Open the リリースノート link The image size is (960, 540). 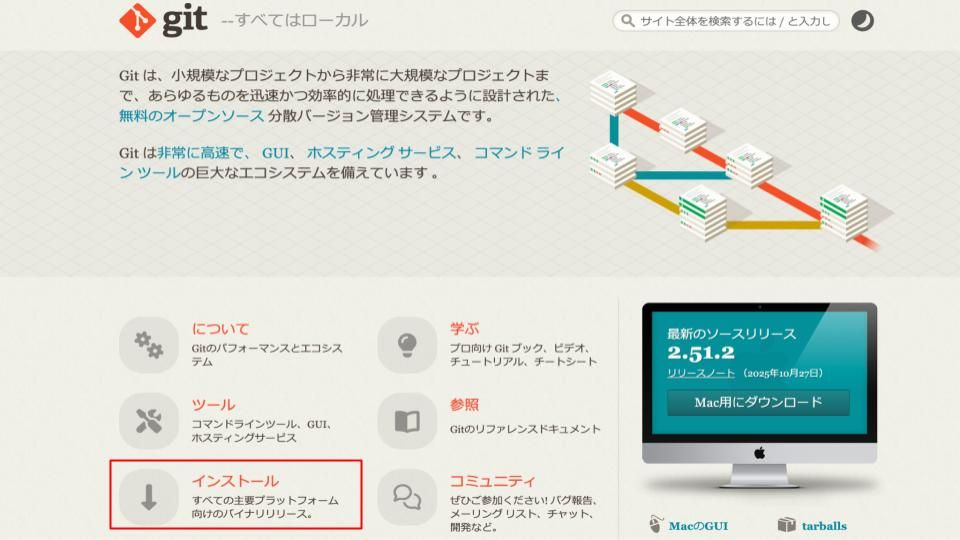click(701, 373)
